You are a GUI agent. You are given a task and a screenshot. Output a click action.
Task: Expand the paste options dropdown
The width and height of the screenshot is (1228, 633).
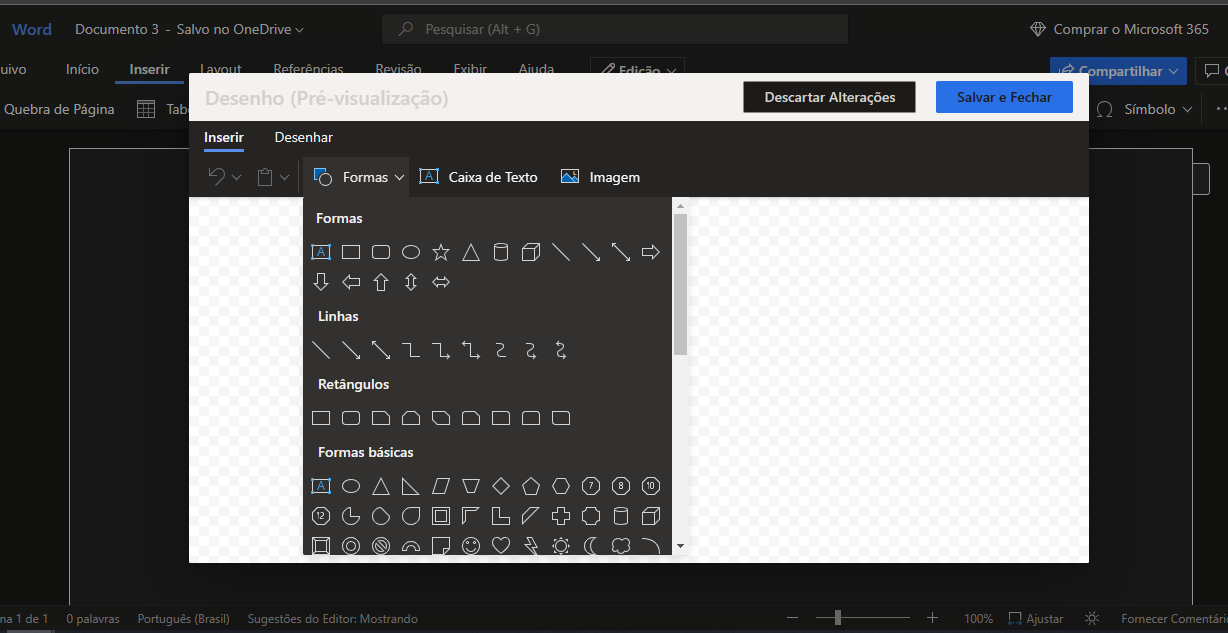285,177
